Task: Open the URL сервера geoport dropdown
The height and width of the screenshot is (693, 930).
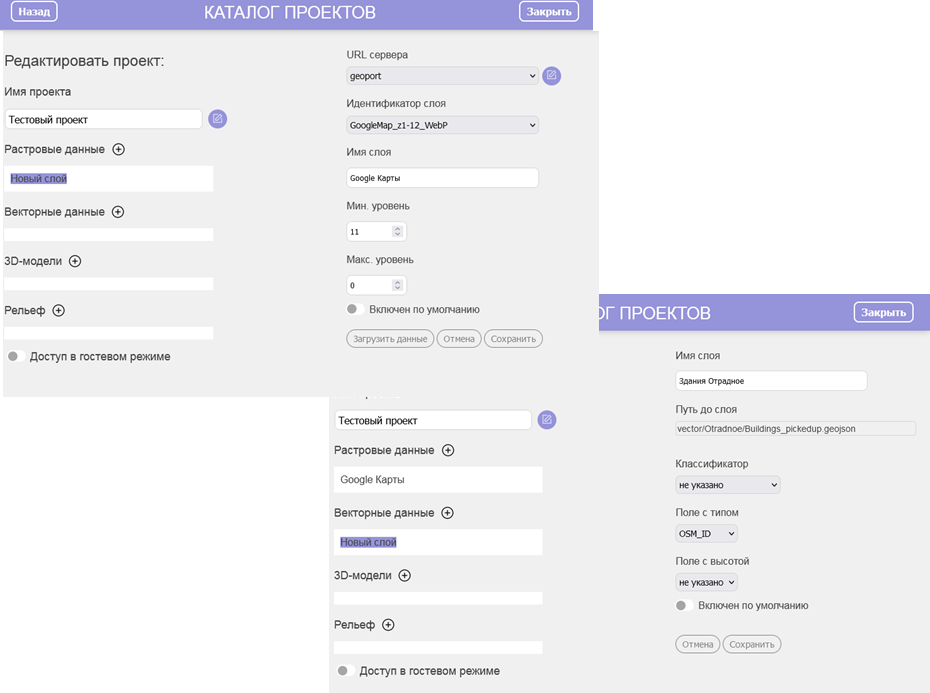Action: click(442, 76)
